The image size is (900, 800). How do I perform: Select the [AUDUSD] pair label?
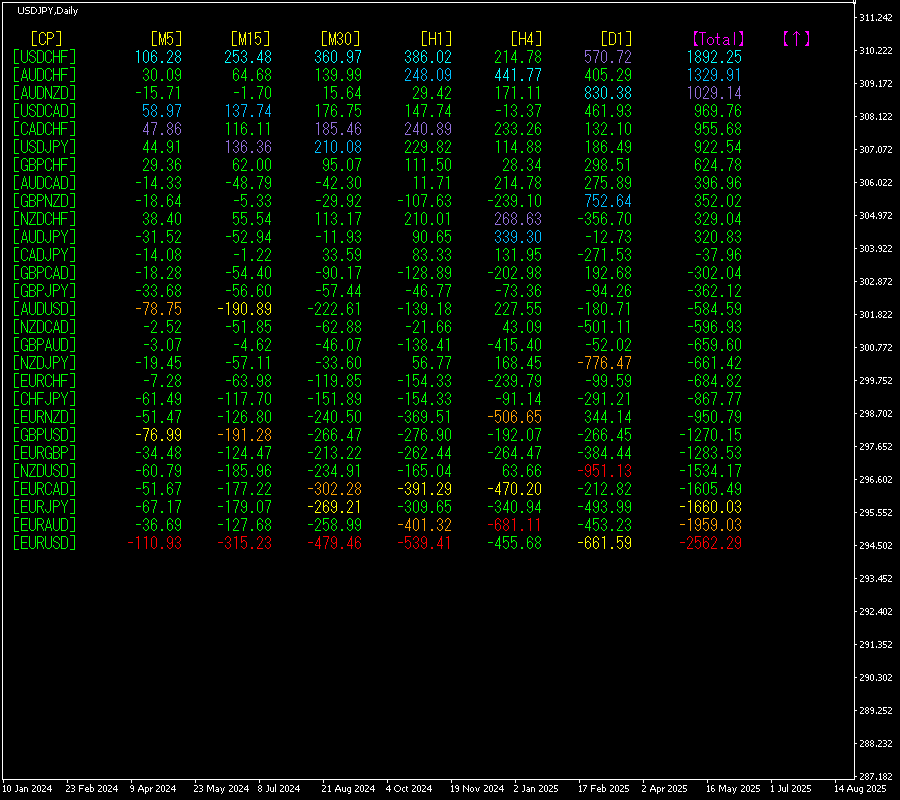[x=44, y=309]
